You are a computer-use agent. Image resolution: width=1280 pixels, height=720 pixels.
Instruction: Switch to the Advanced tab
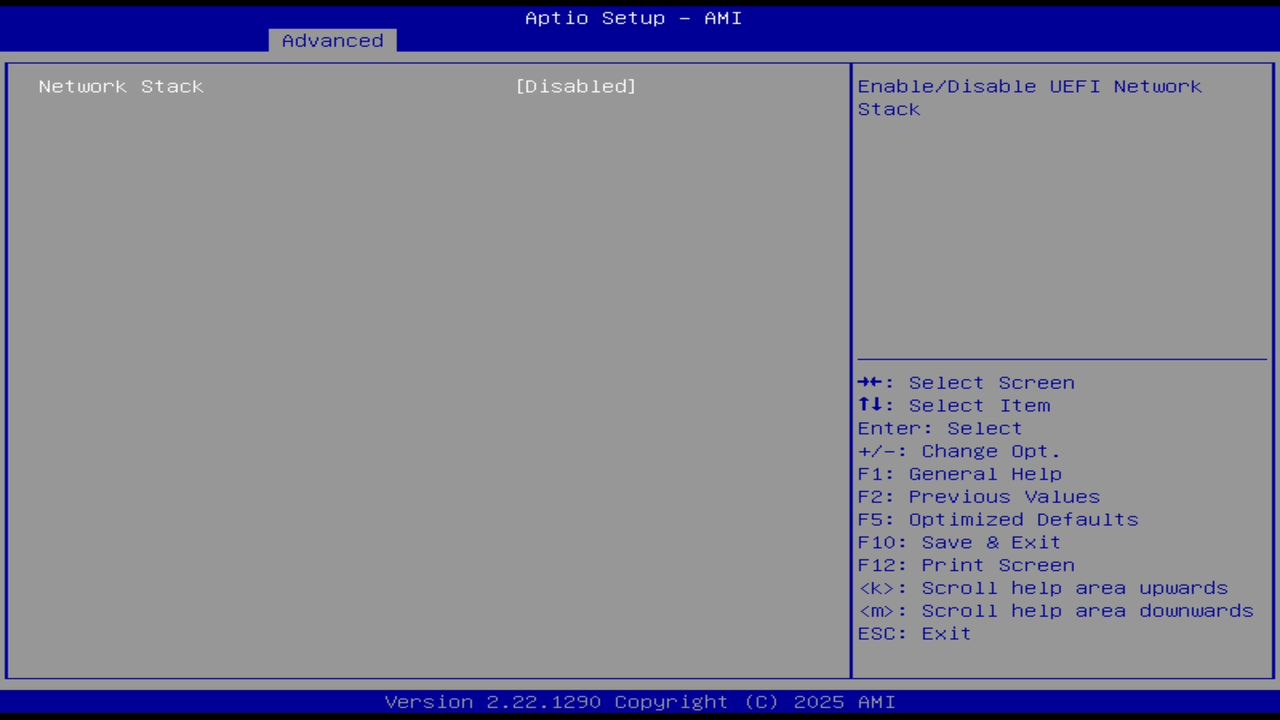(331, 40)
